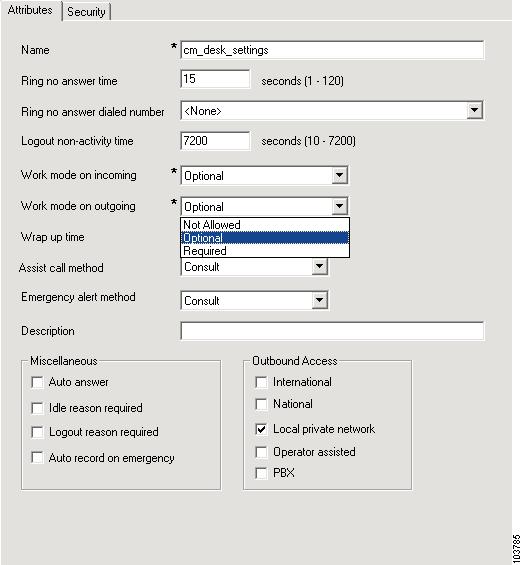This screenshot has width=521, height=565.
Task: Switch to the Security tab
Action: click(x=86, y=12)
